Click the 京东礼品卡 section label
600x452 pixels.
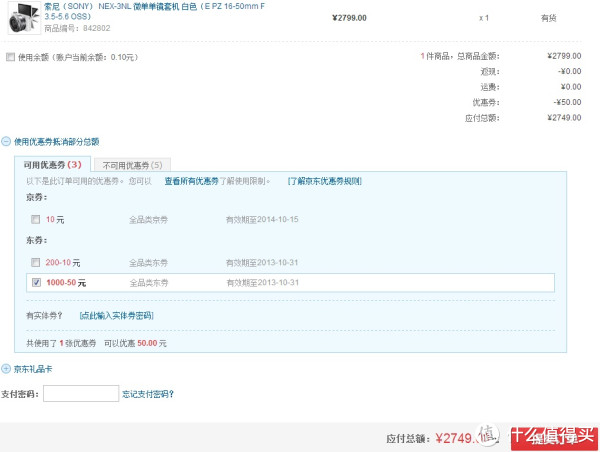[x=33, y=369]
